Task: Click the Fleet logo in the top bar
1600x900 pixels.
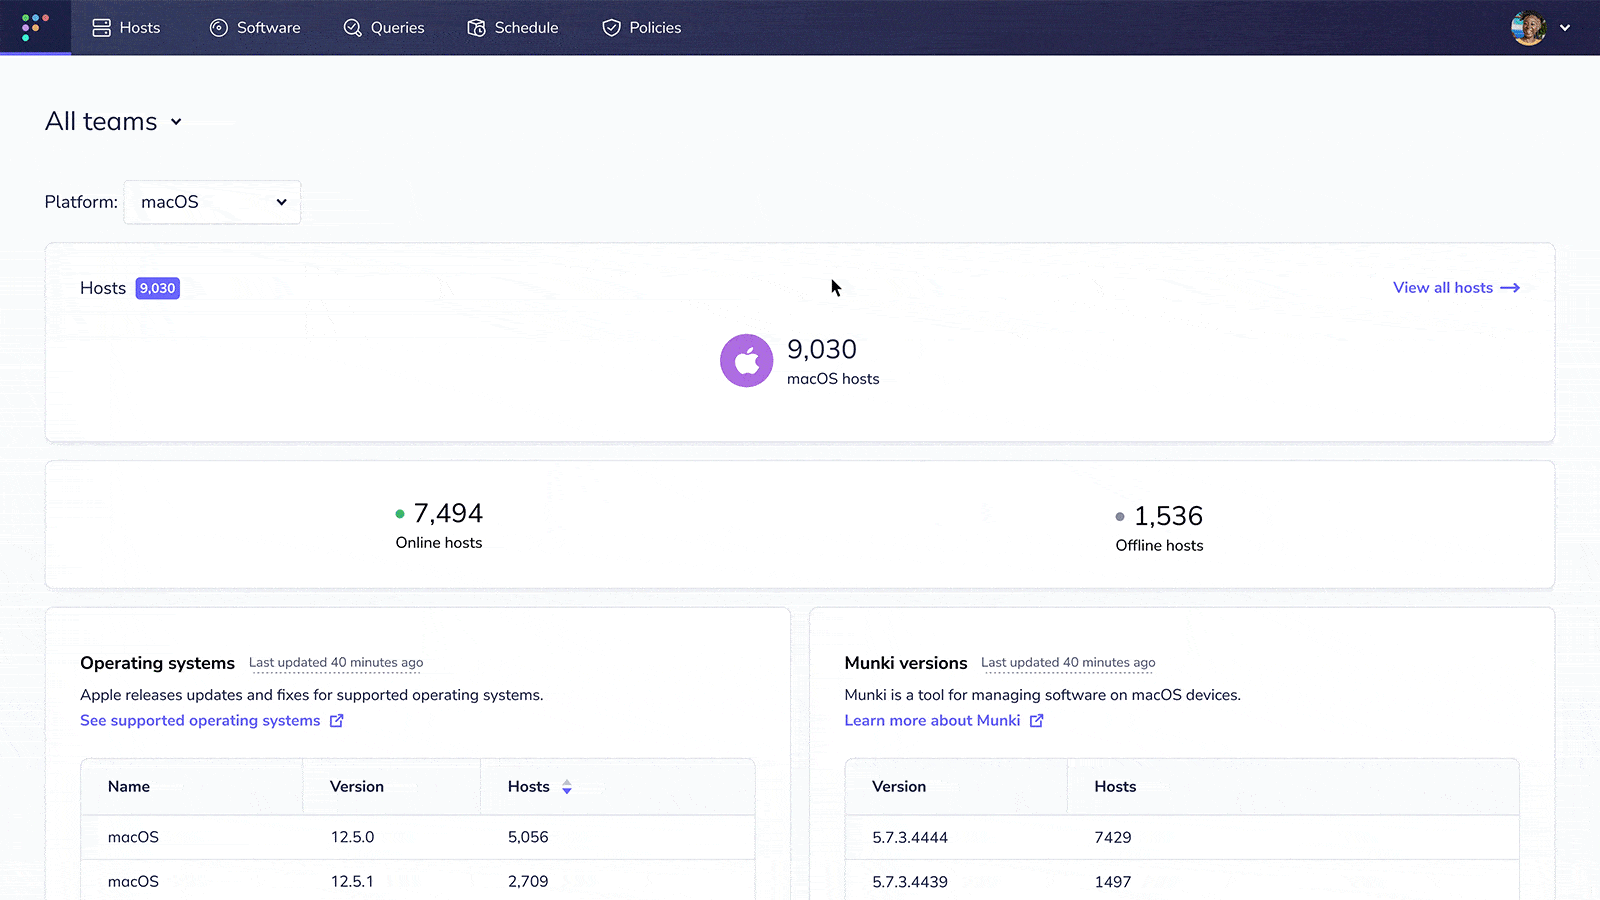Action: pos(35,27)
